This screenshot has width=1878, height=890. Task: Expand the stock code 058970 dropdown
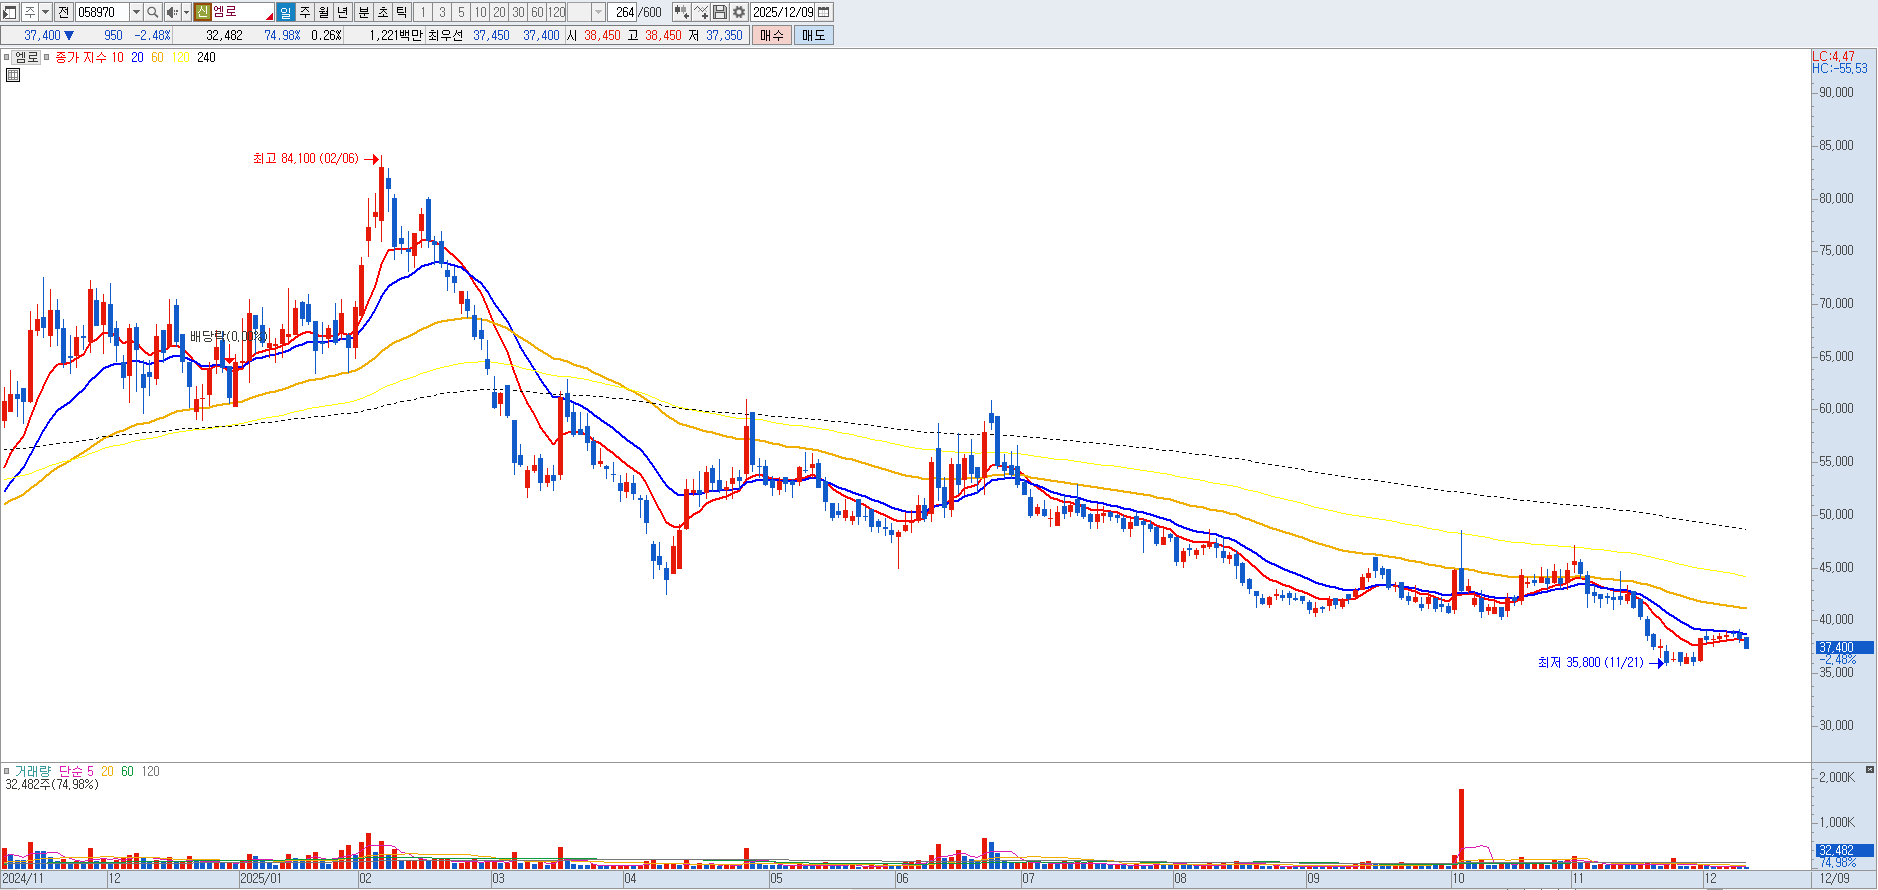136,12
